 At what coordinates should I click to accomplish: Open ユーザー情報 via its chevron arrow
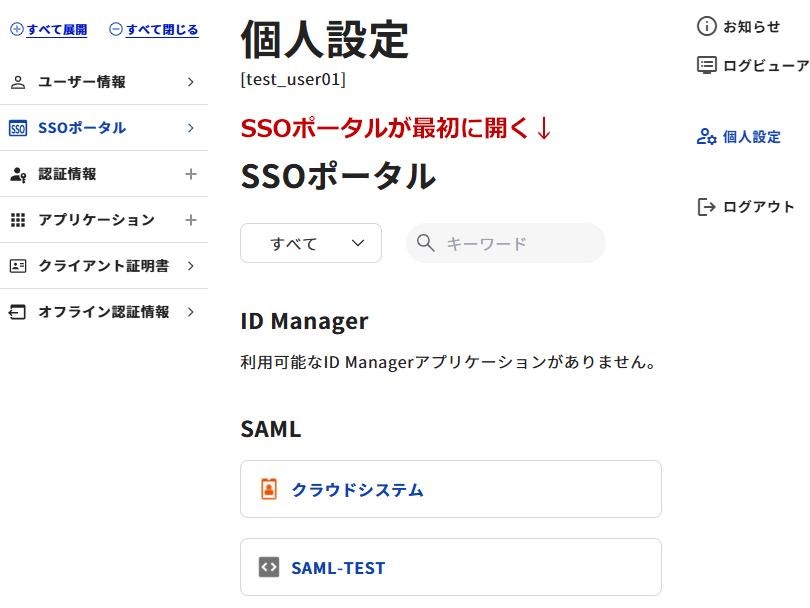coord(191,82)
